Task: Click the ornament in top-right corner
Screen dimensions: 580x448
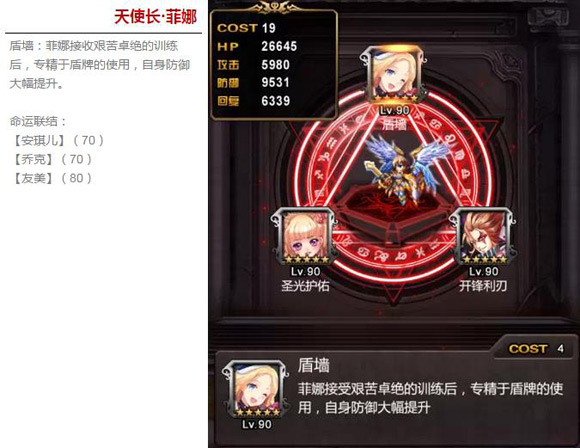Action: click(549, 17)
